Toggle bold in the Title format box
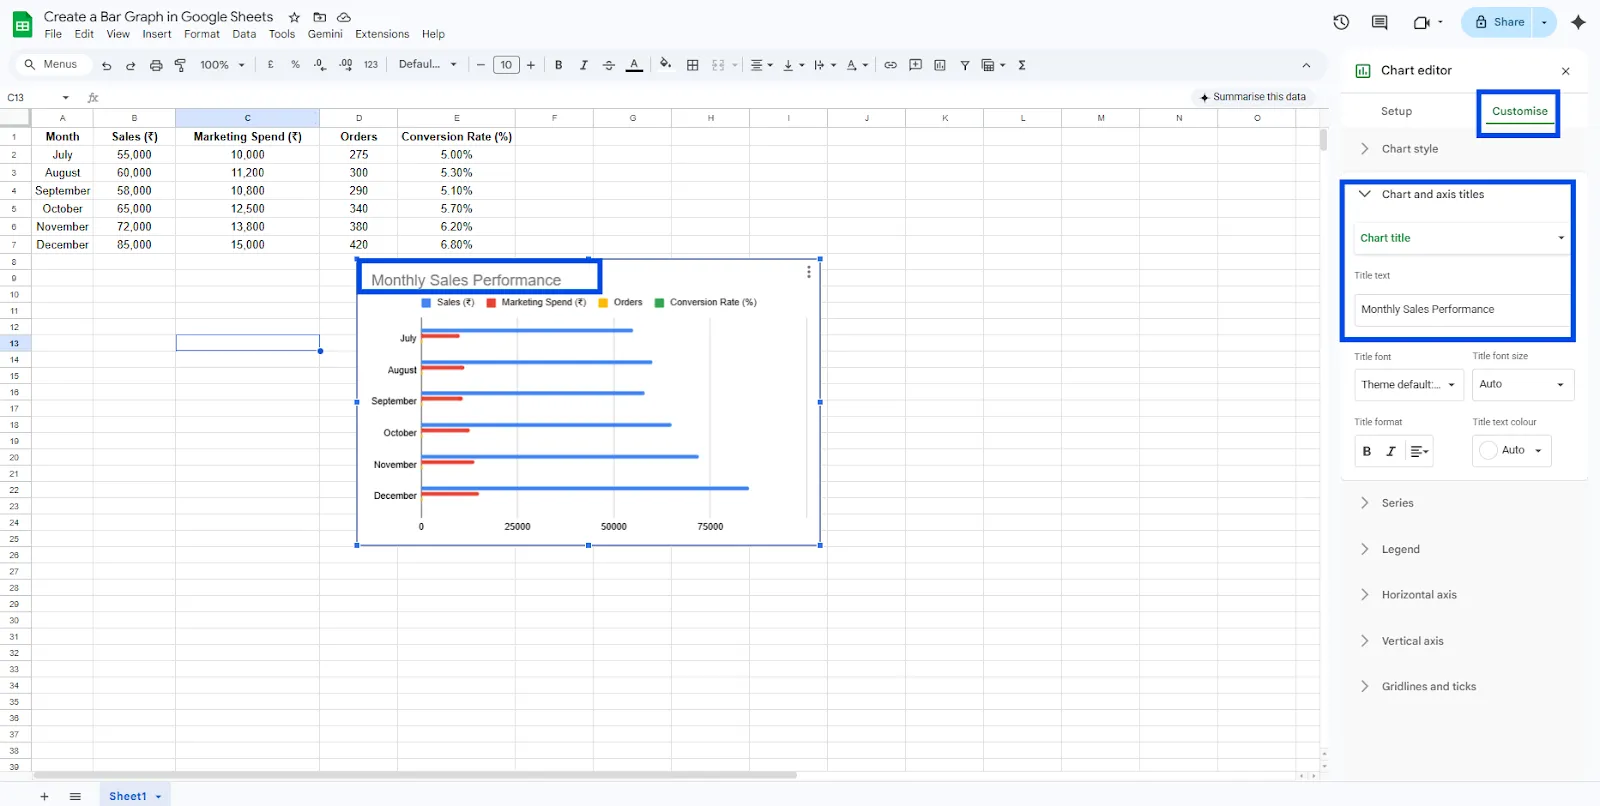The image size is (1600, 806). [x=1367, y=451]
